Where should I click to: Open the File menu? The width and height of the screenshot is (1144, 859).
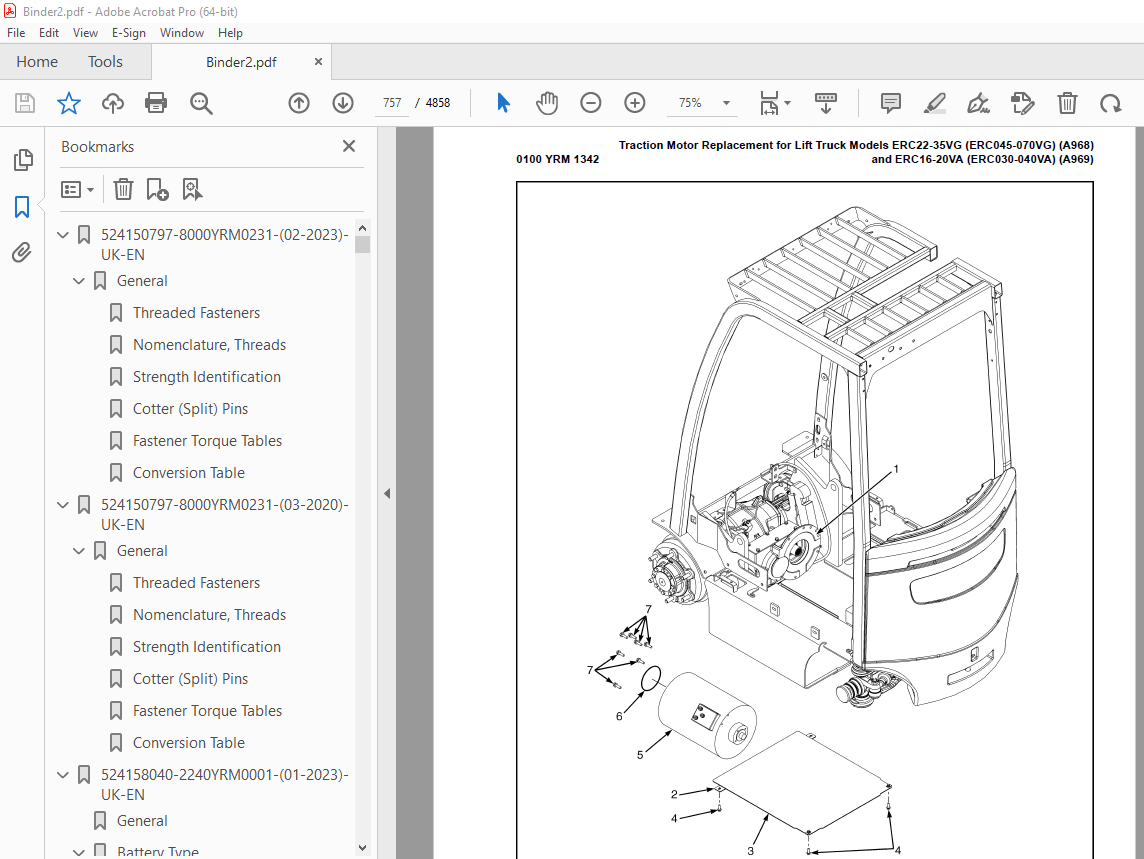coord(16,33)
